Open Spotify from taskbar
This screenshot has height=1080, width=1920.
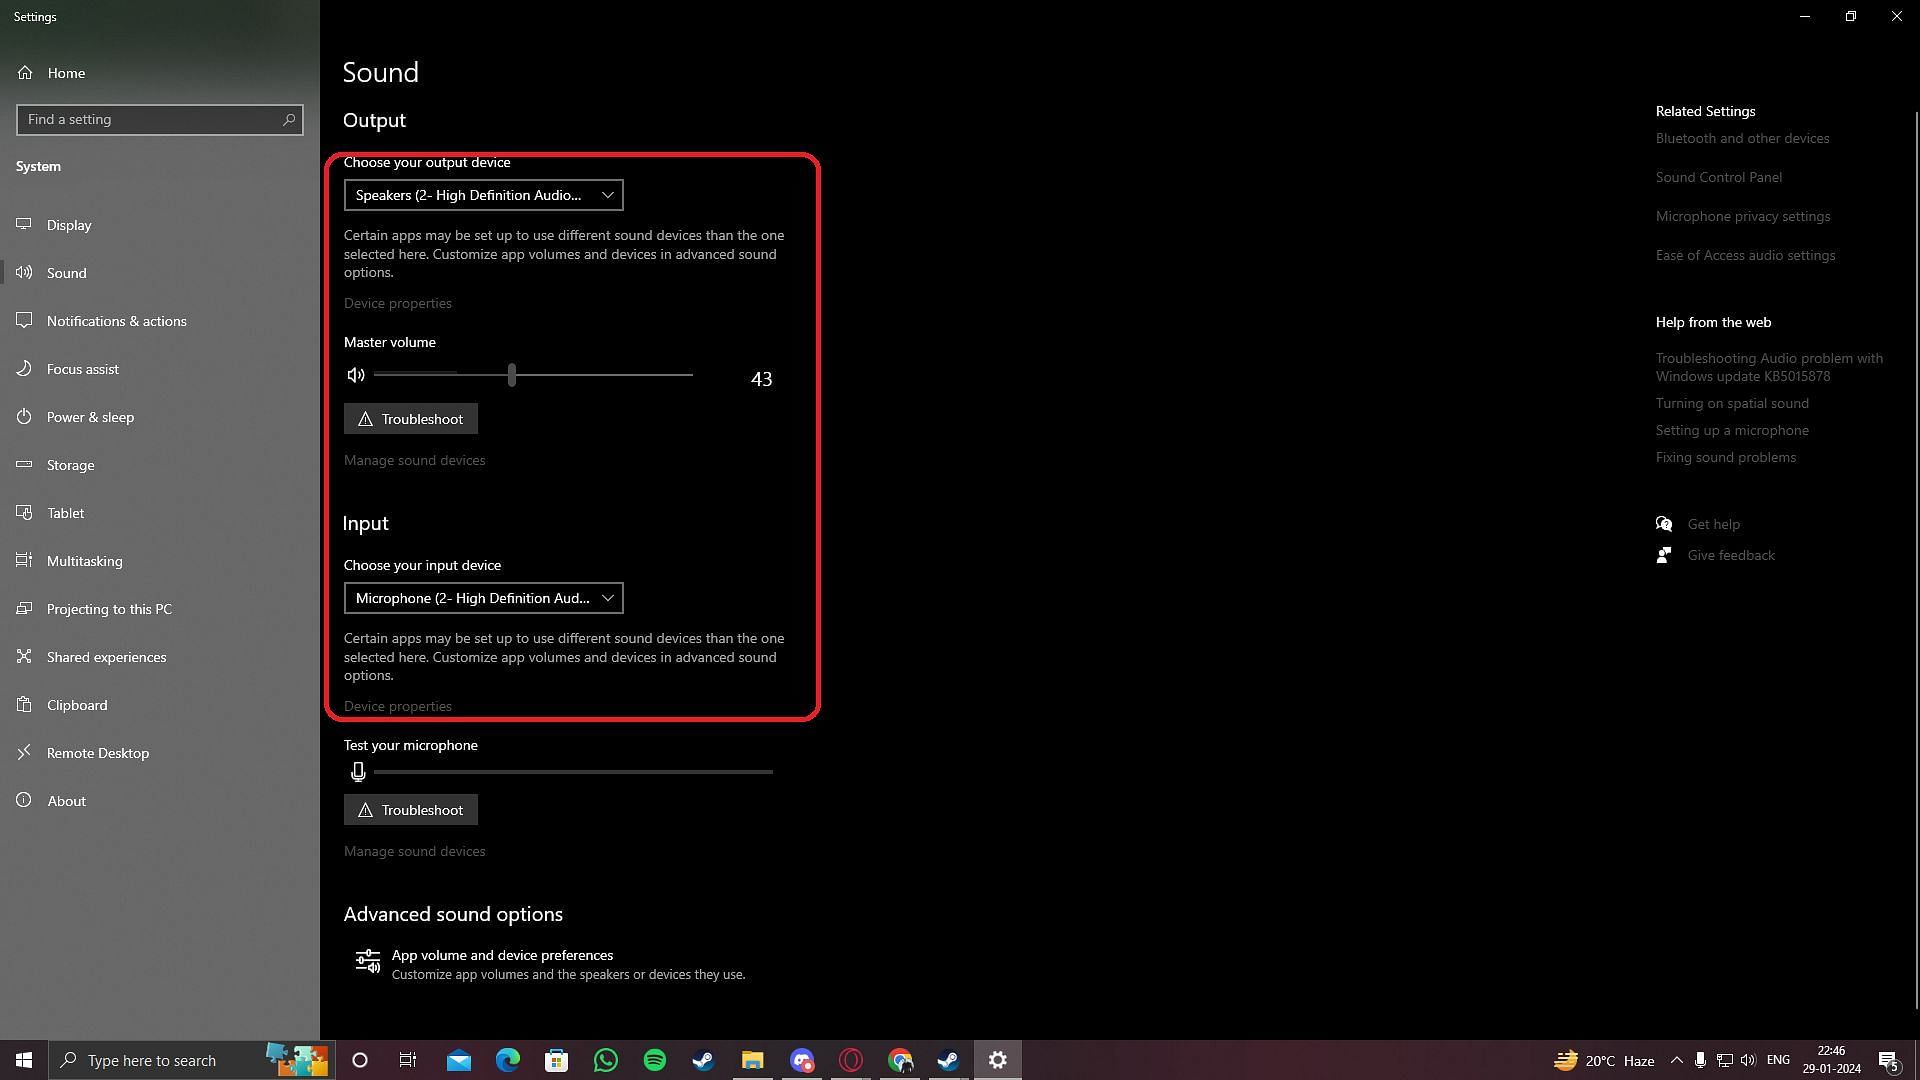tap(655, 1060)
